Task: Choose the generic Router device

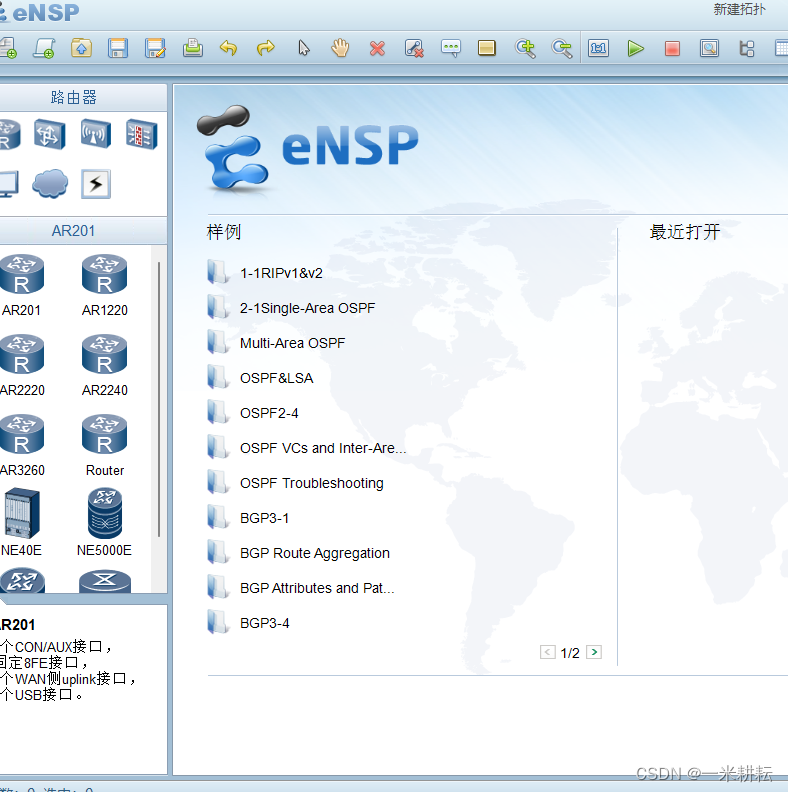Action: tap(105, 446)
